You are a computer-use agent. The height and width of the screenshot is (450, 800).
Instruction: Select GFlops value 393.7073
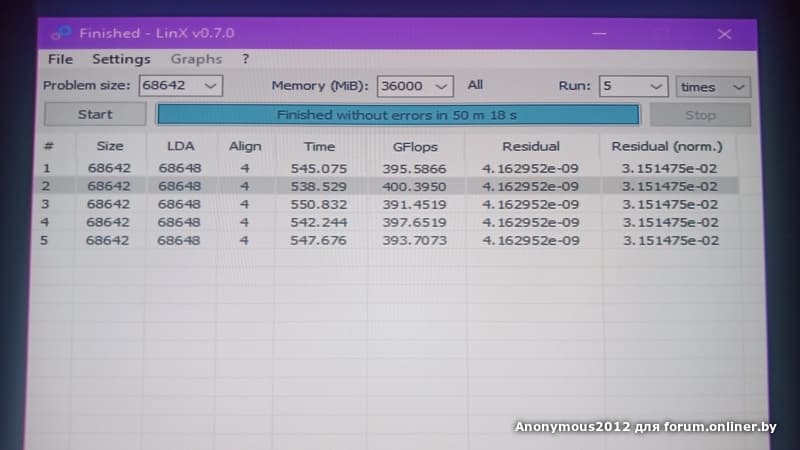(x=414, y=240)
